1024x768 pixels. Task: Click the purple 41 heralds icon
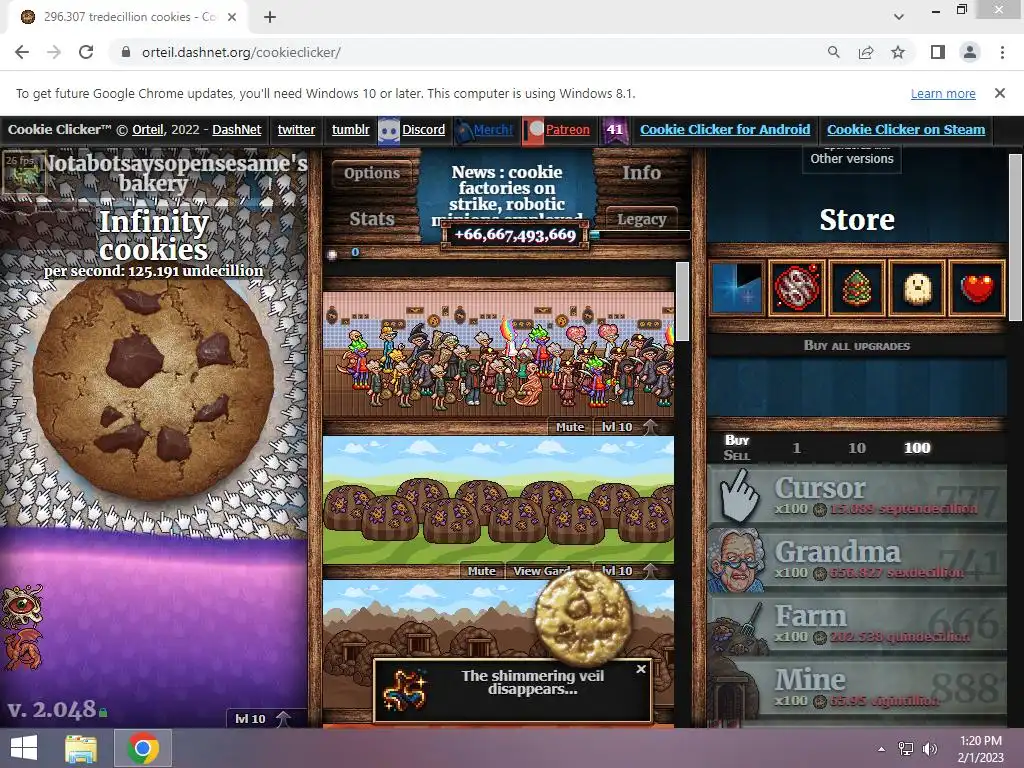(x=615, y=130)
